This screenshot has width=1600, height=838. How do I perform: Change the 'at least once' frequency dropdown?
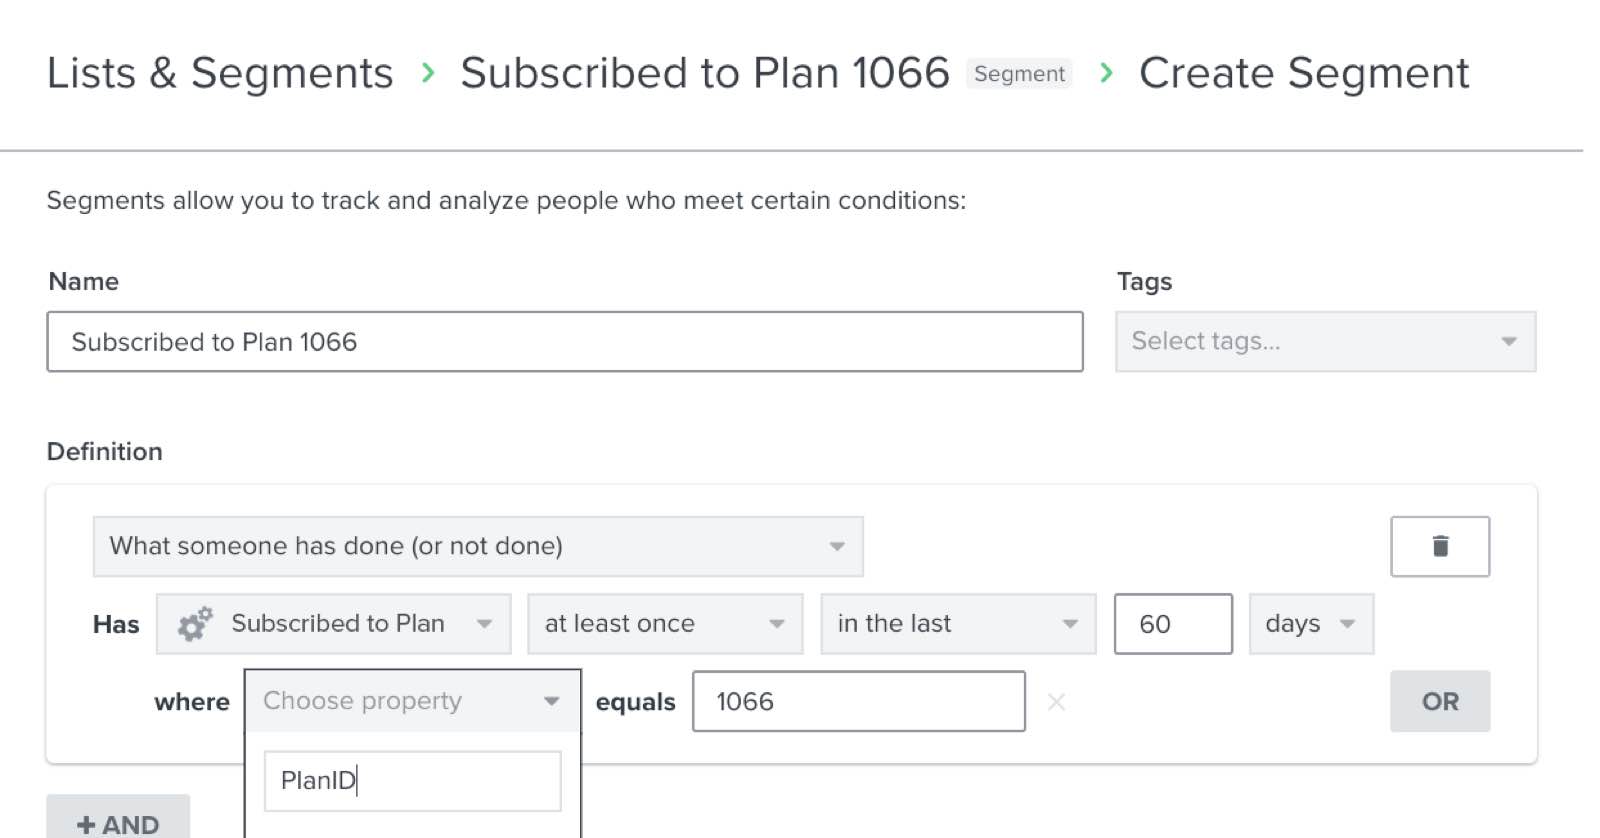(665, 624)
